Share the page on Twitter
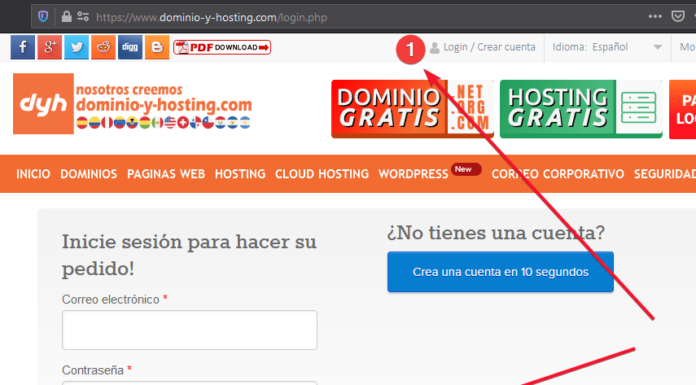 (x=76, y=47)
